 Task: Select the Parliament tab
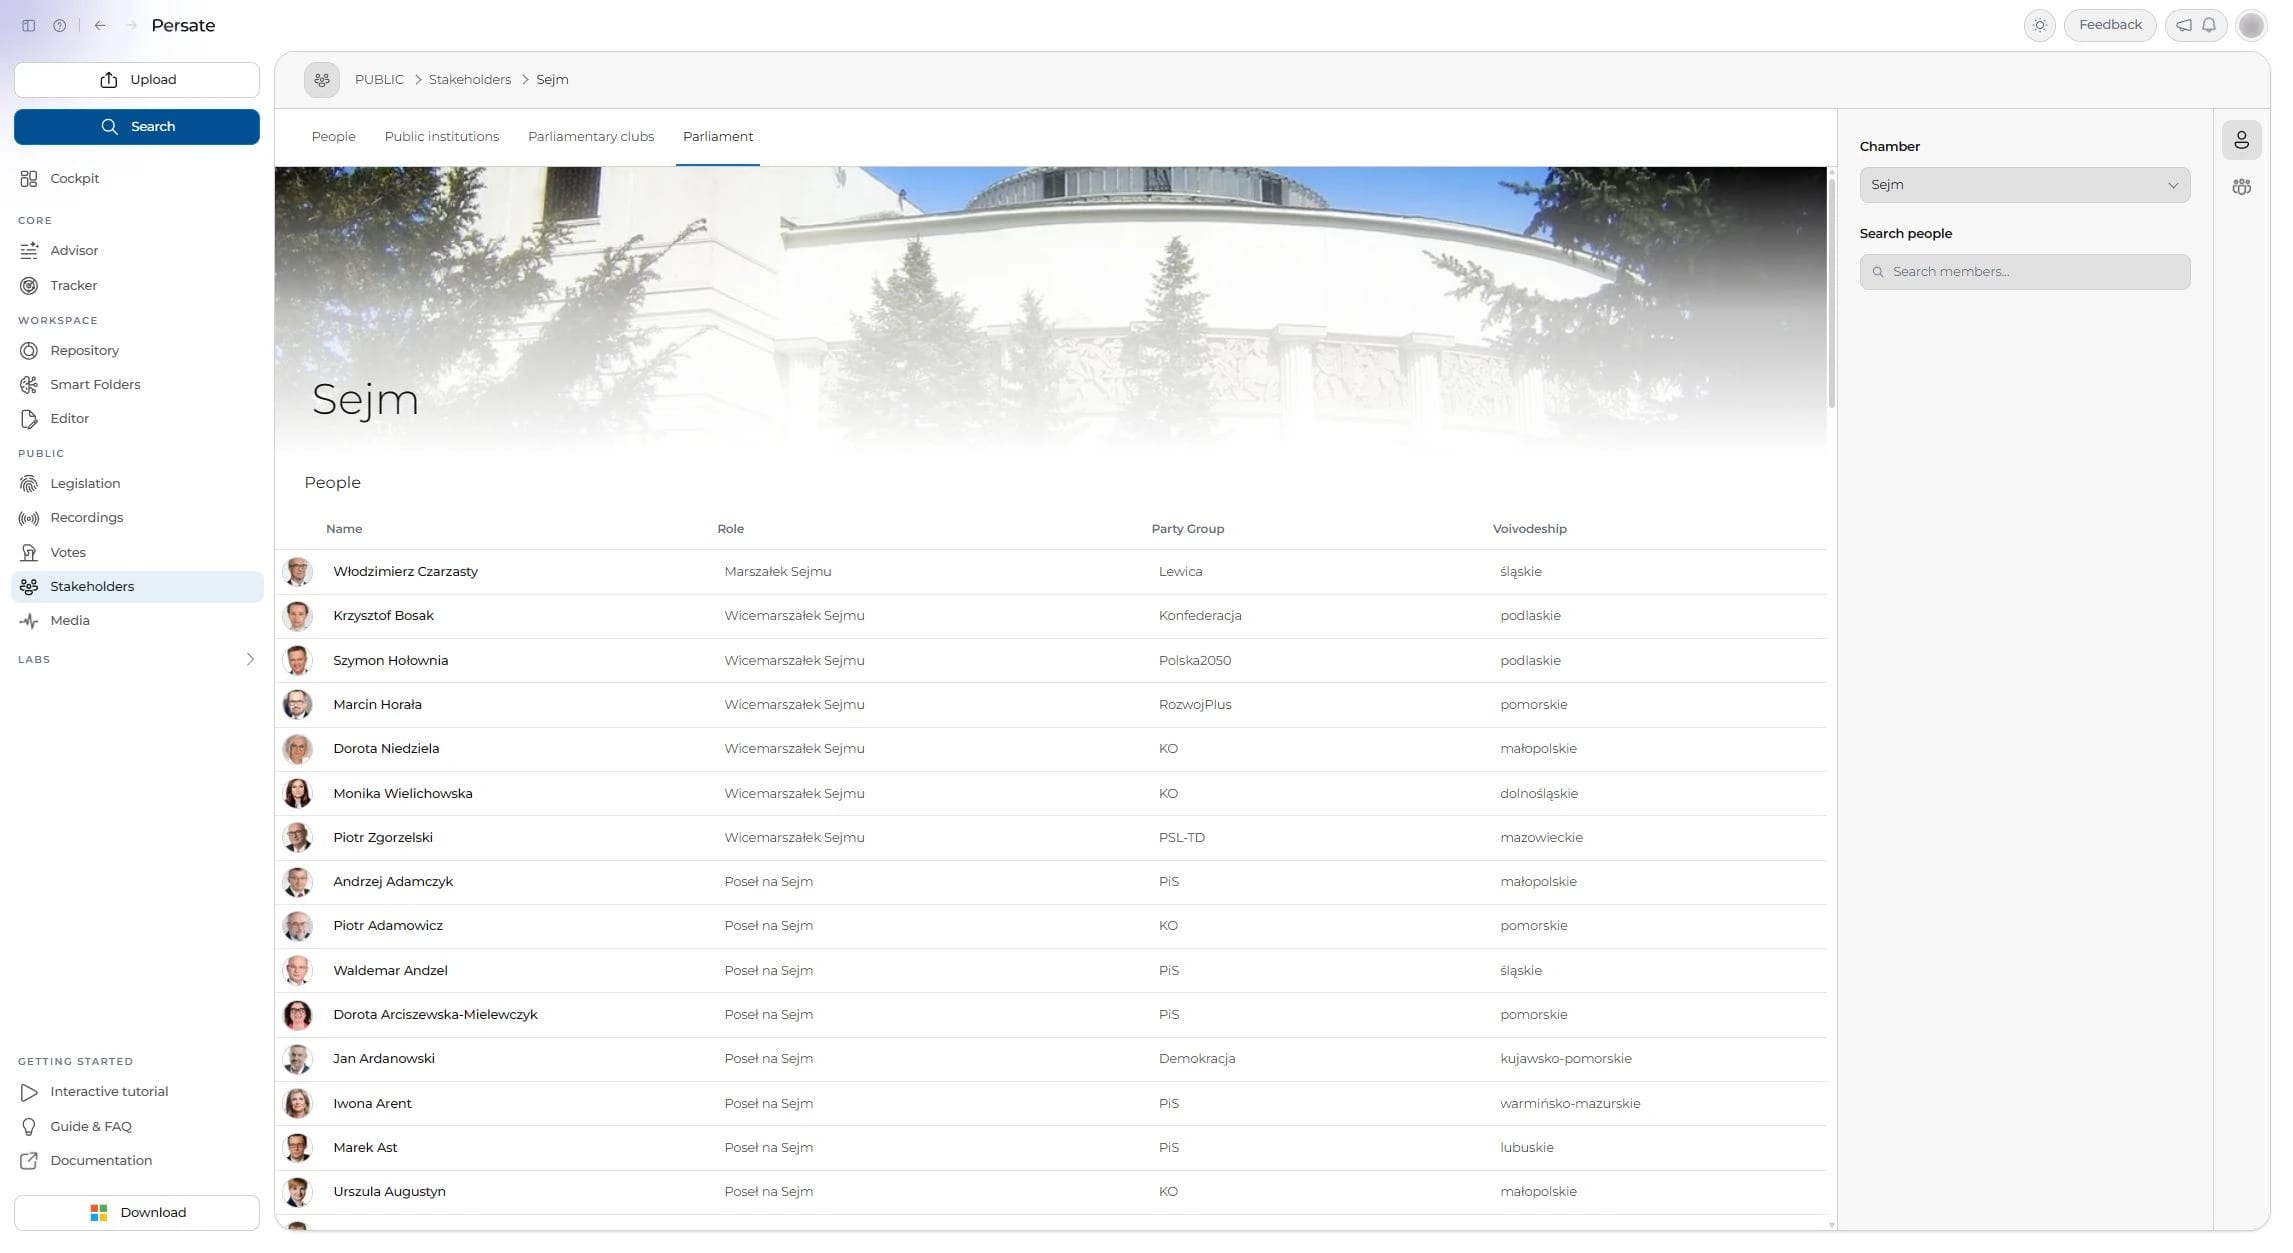click(x=718, y=137)
